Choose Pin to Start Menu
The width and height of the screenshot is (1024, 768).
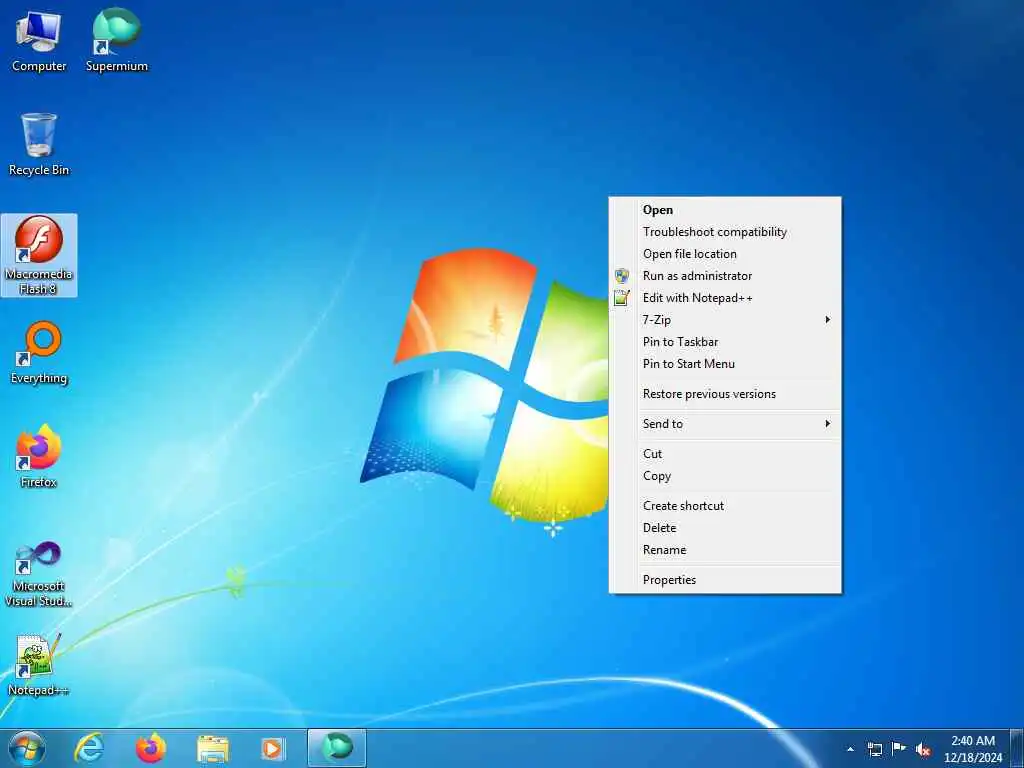[x=725, y=364]
